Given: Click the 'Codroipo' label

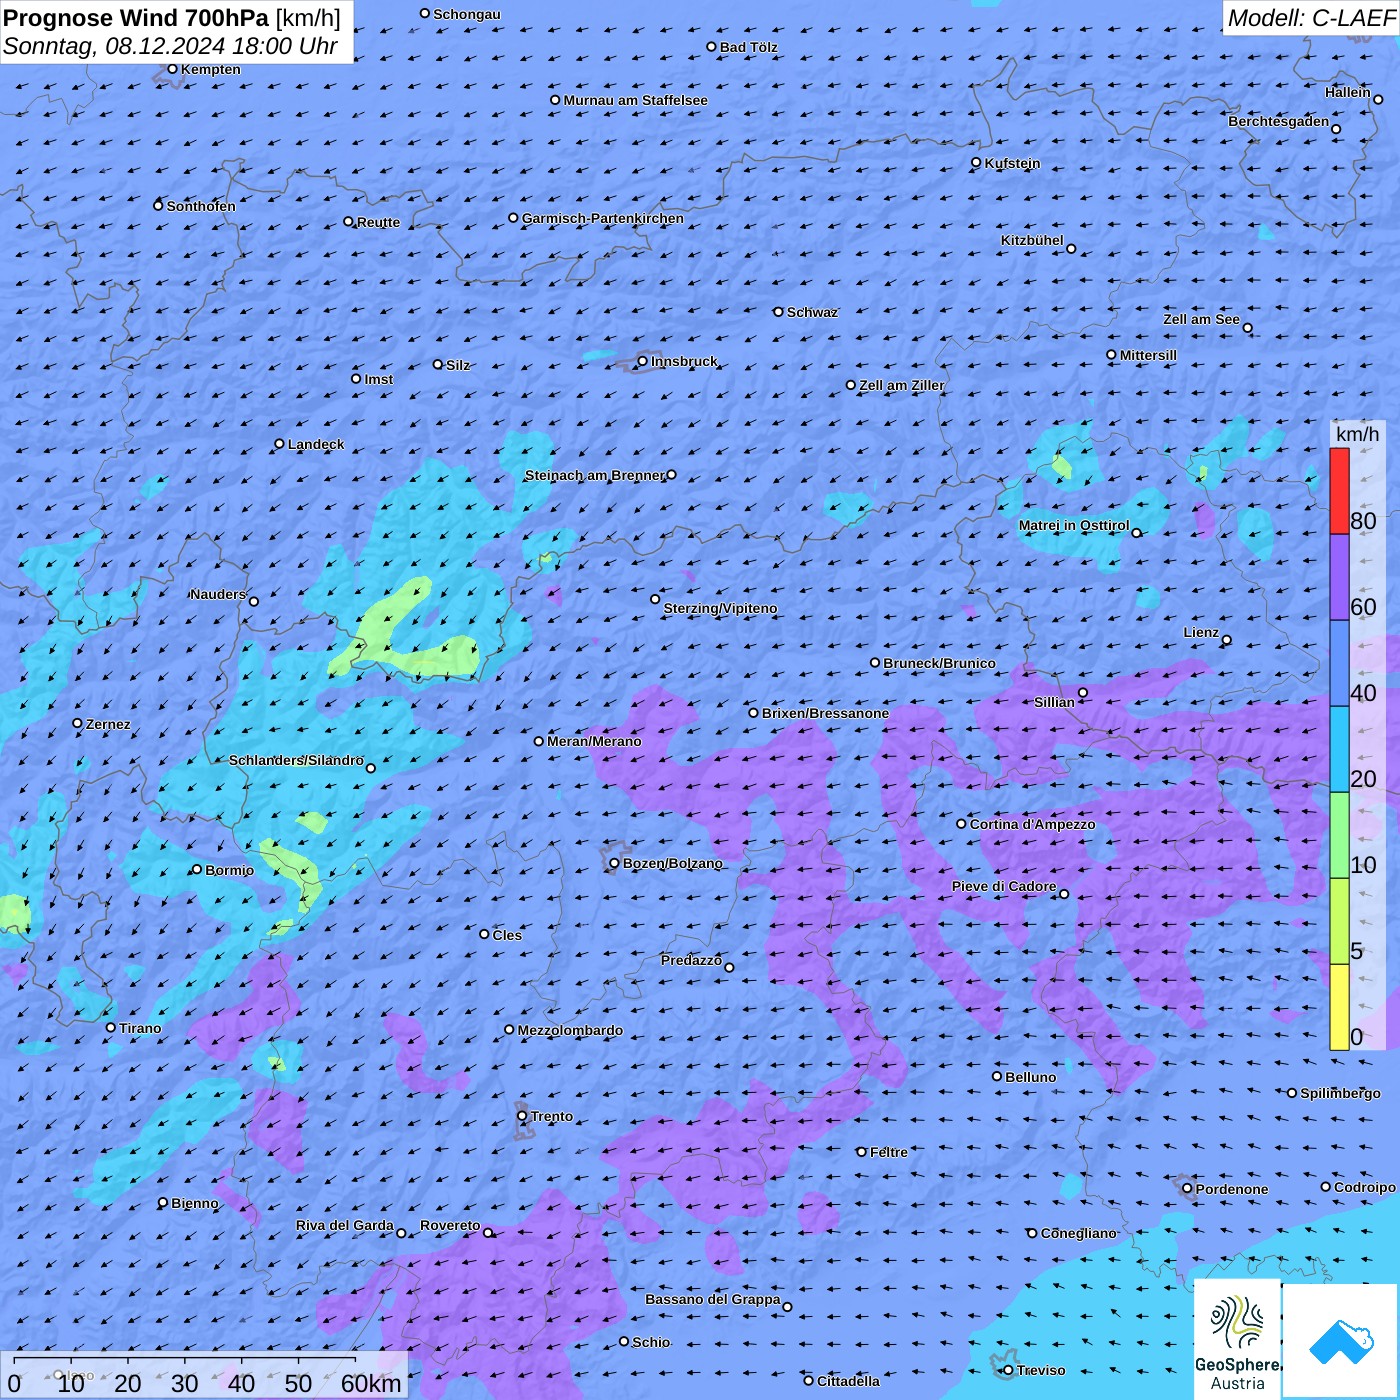Looking at the screenshot, I should (x=1365, y=1187).
